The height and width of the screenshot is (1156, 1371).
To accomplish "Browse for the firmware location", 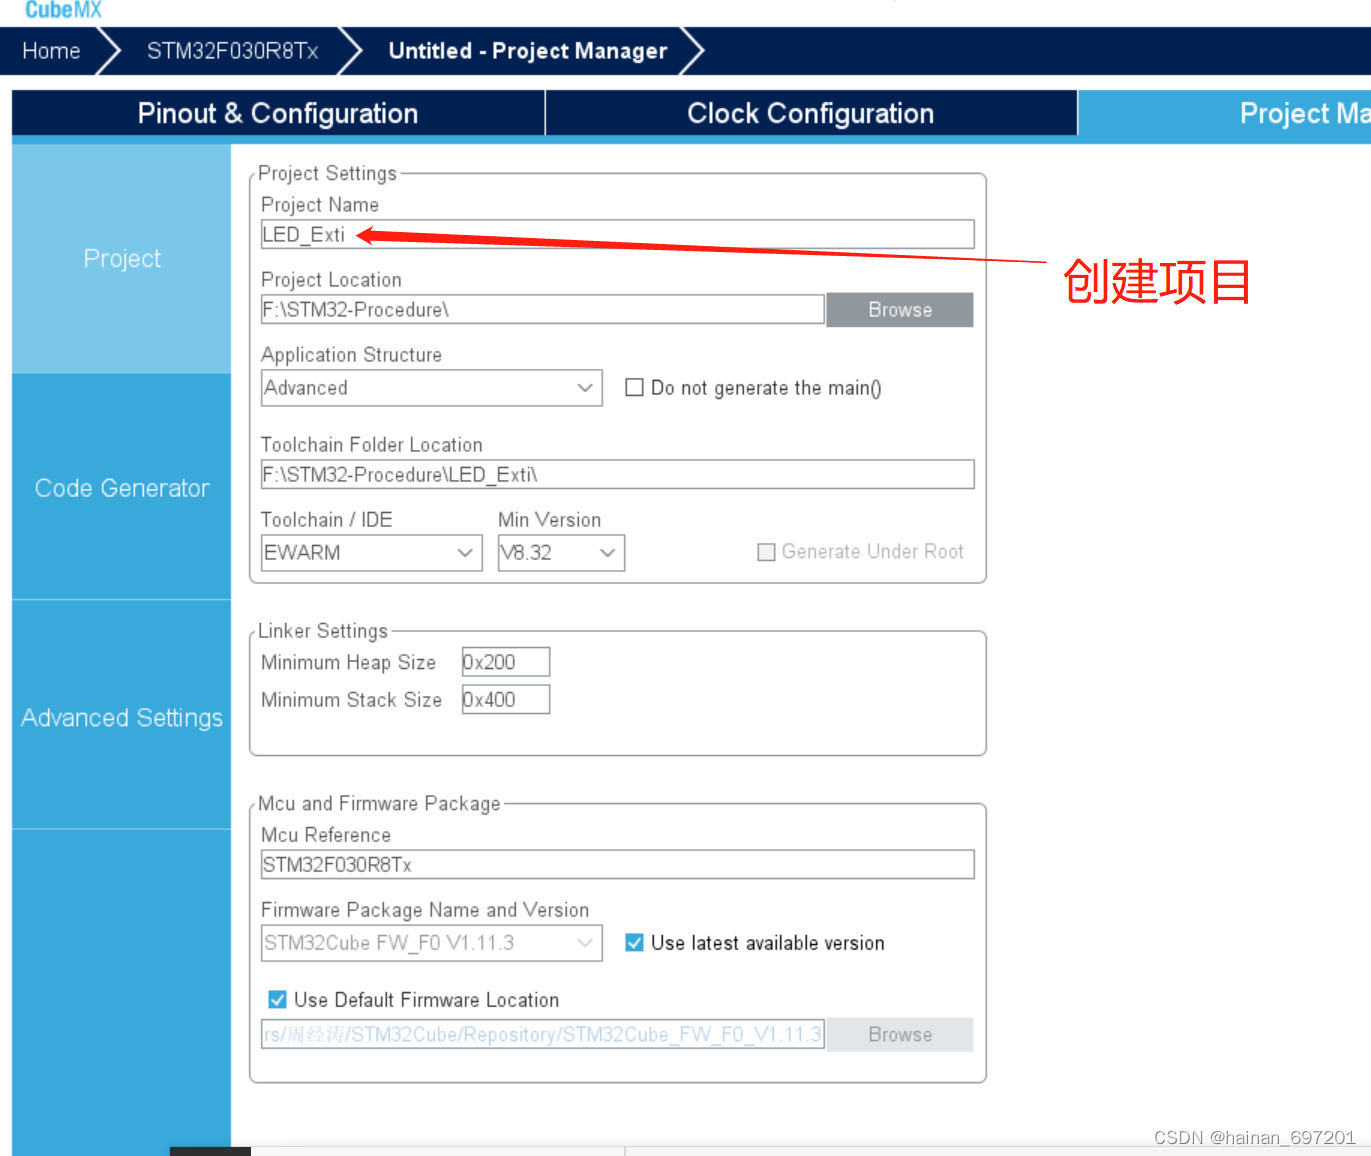I will (900, 1035).
